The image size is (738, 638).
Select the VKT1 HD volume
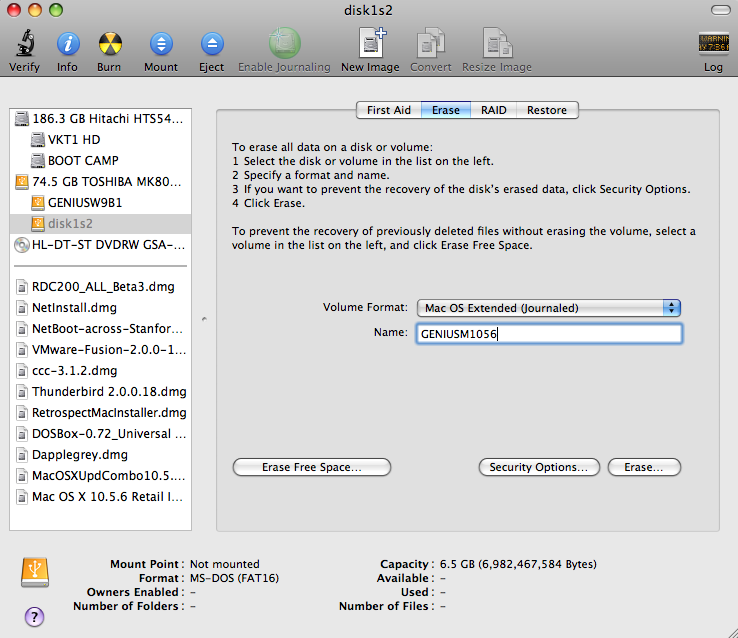coord(100,140)
